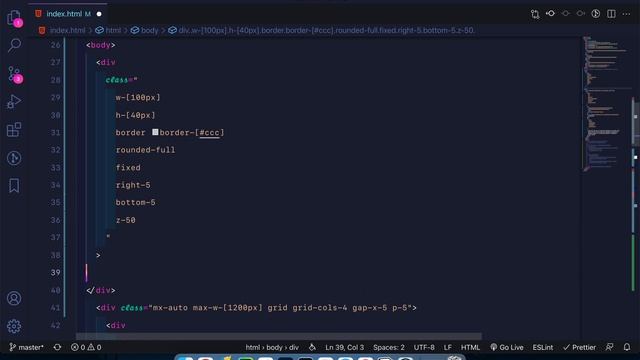
Task: Click the compare changes icon in editor toolbar
Action: click(535, 14)
